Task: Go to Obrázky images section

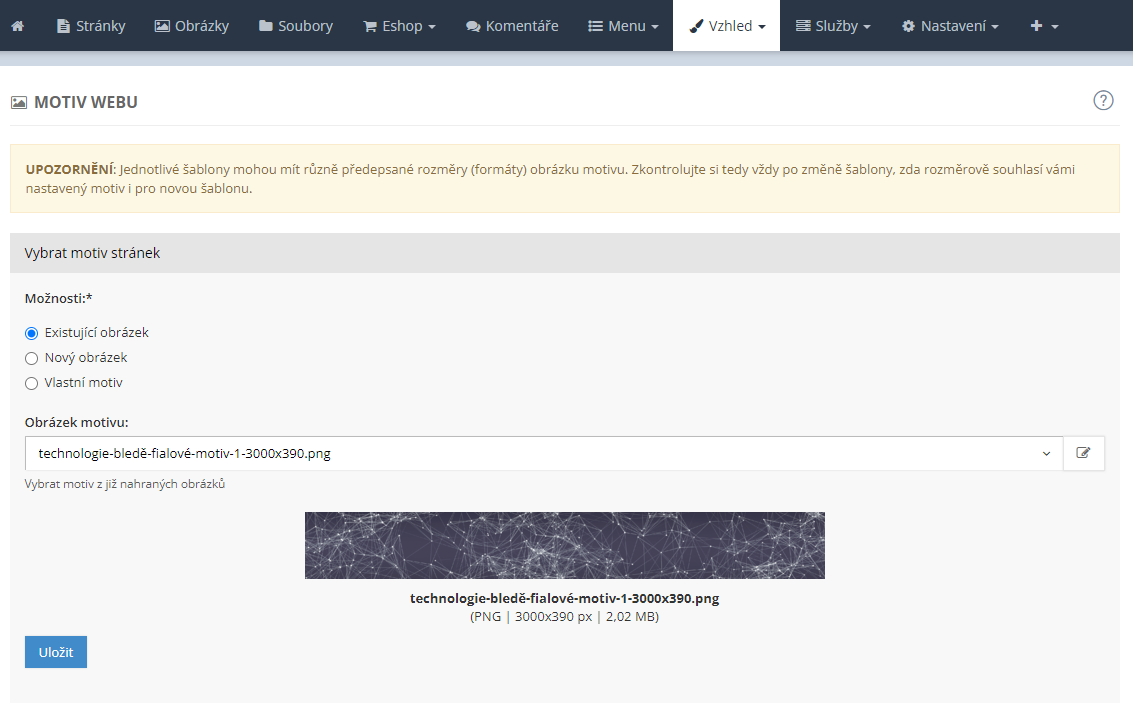Action: point(191,26)
